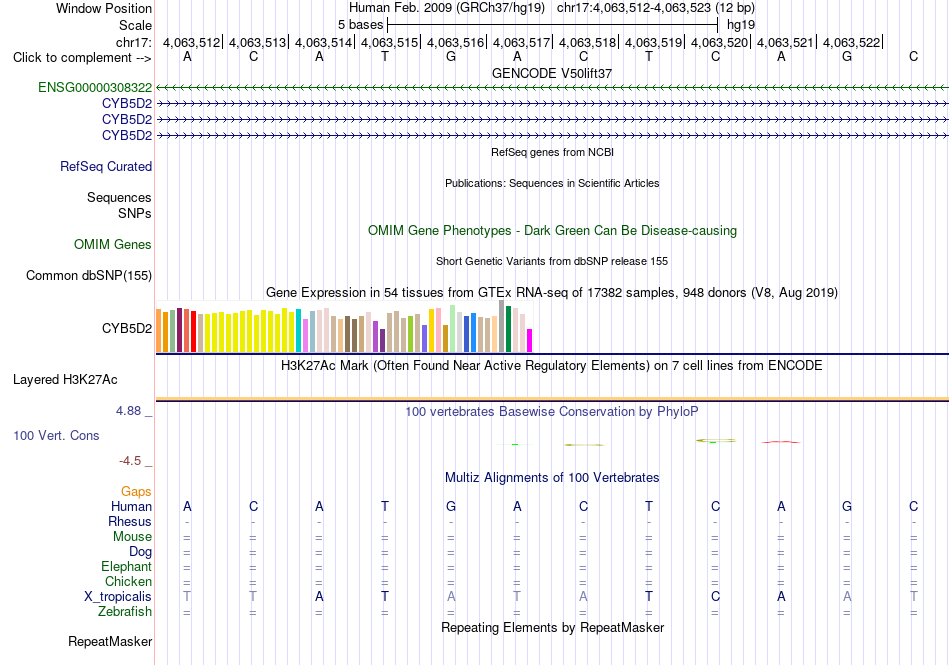950x665 pixels.
Task: Open '100 vertebrates Basewise Conservation by PhyloP' title
Action: click(x=552, y=412)
